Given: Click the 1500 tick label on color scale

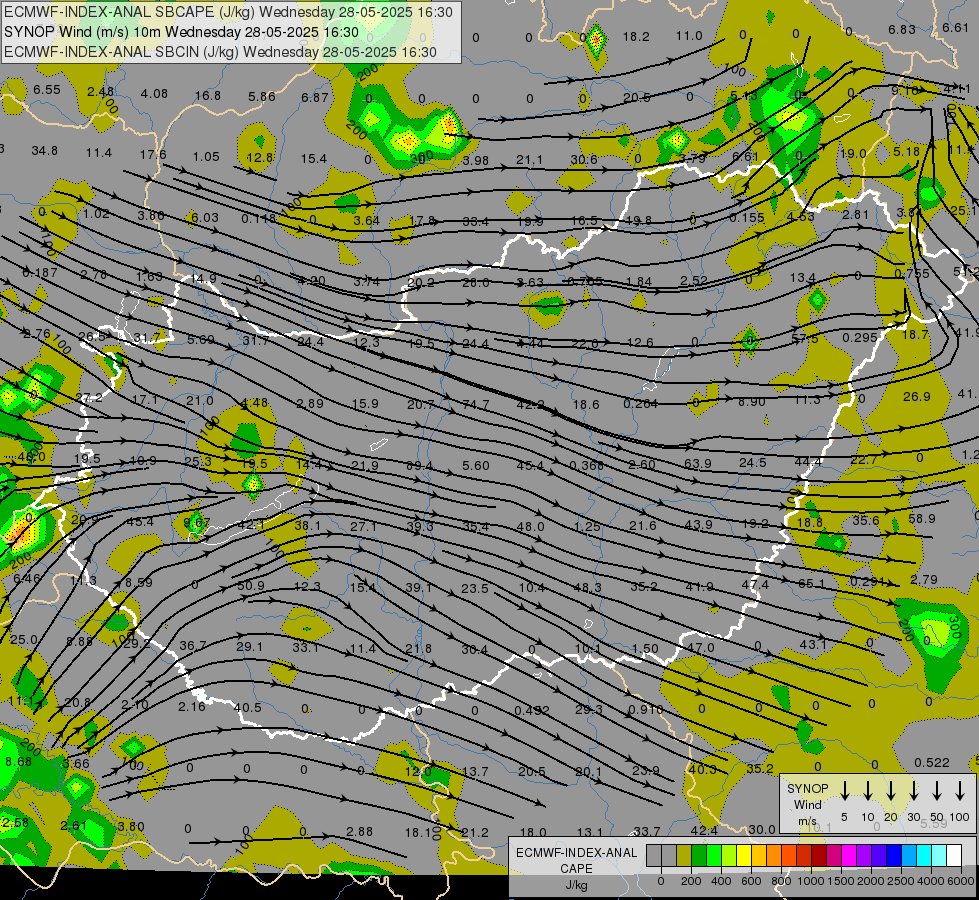Looking at the screenshot, I should (841, 881).
